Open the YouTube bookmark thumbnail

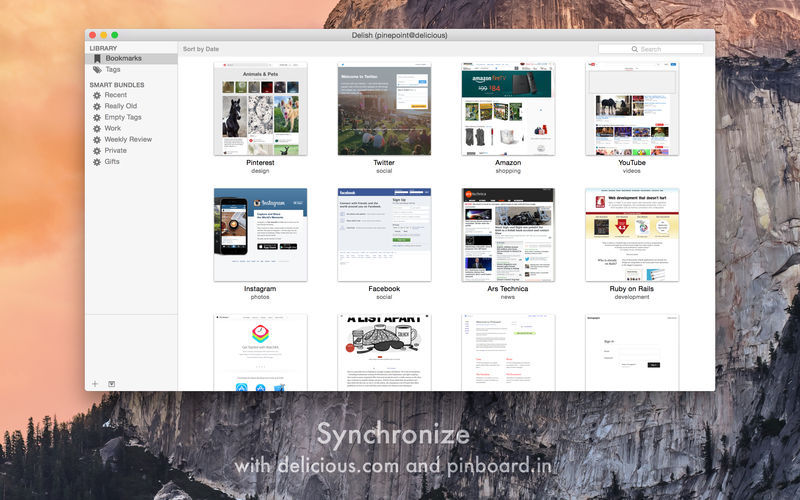tap(631, 109)
